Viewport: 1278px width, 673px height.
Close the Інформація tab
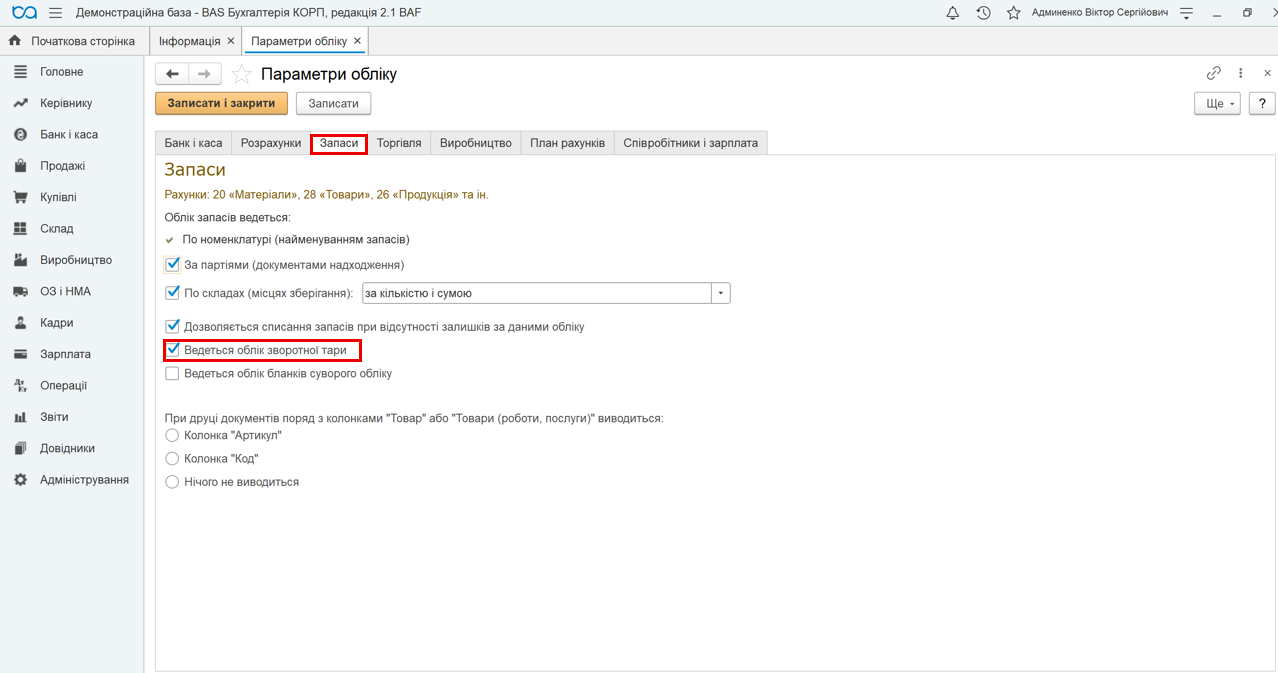pyautogui.click(x=231, y=41)
